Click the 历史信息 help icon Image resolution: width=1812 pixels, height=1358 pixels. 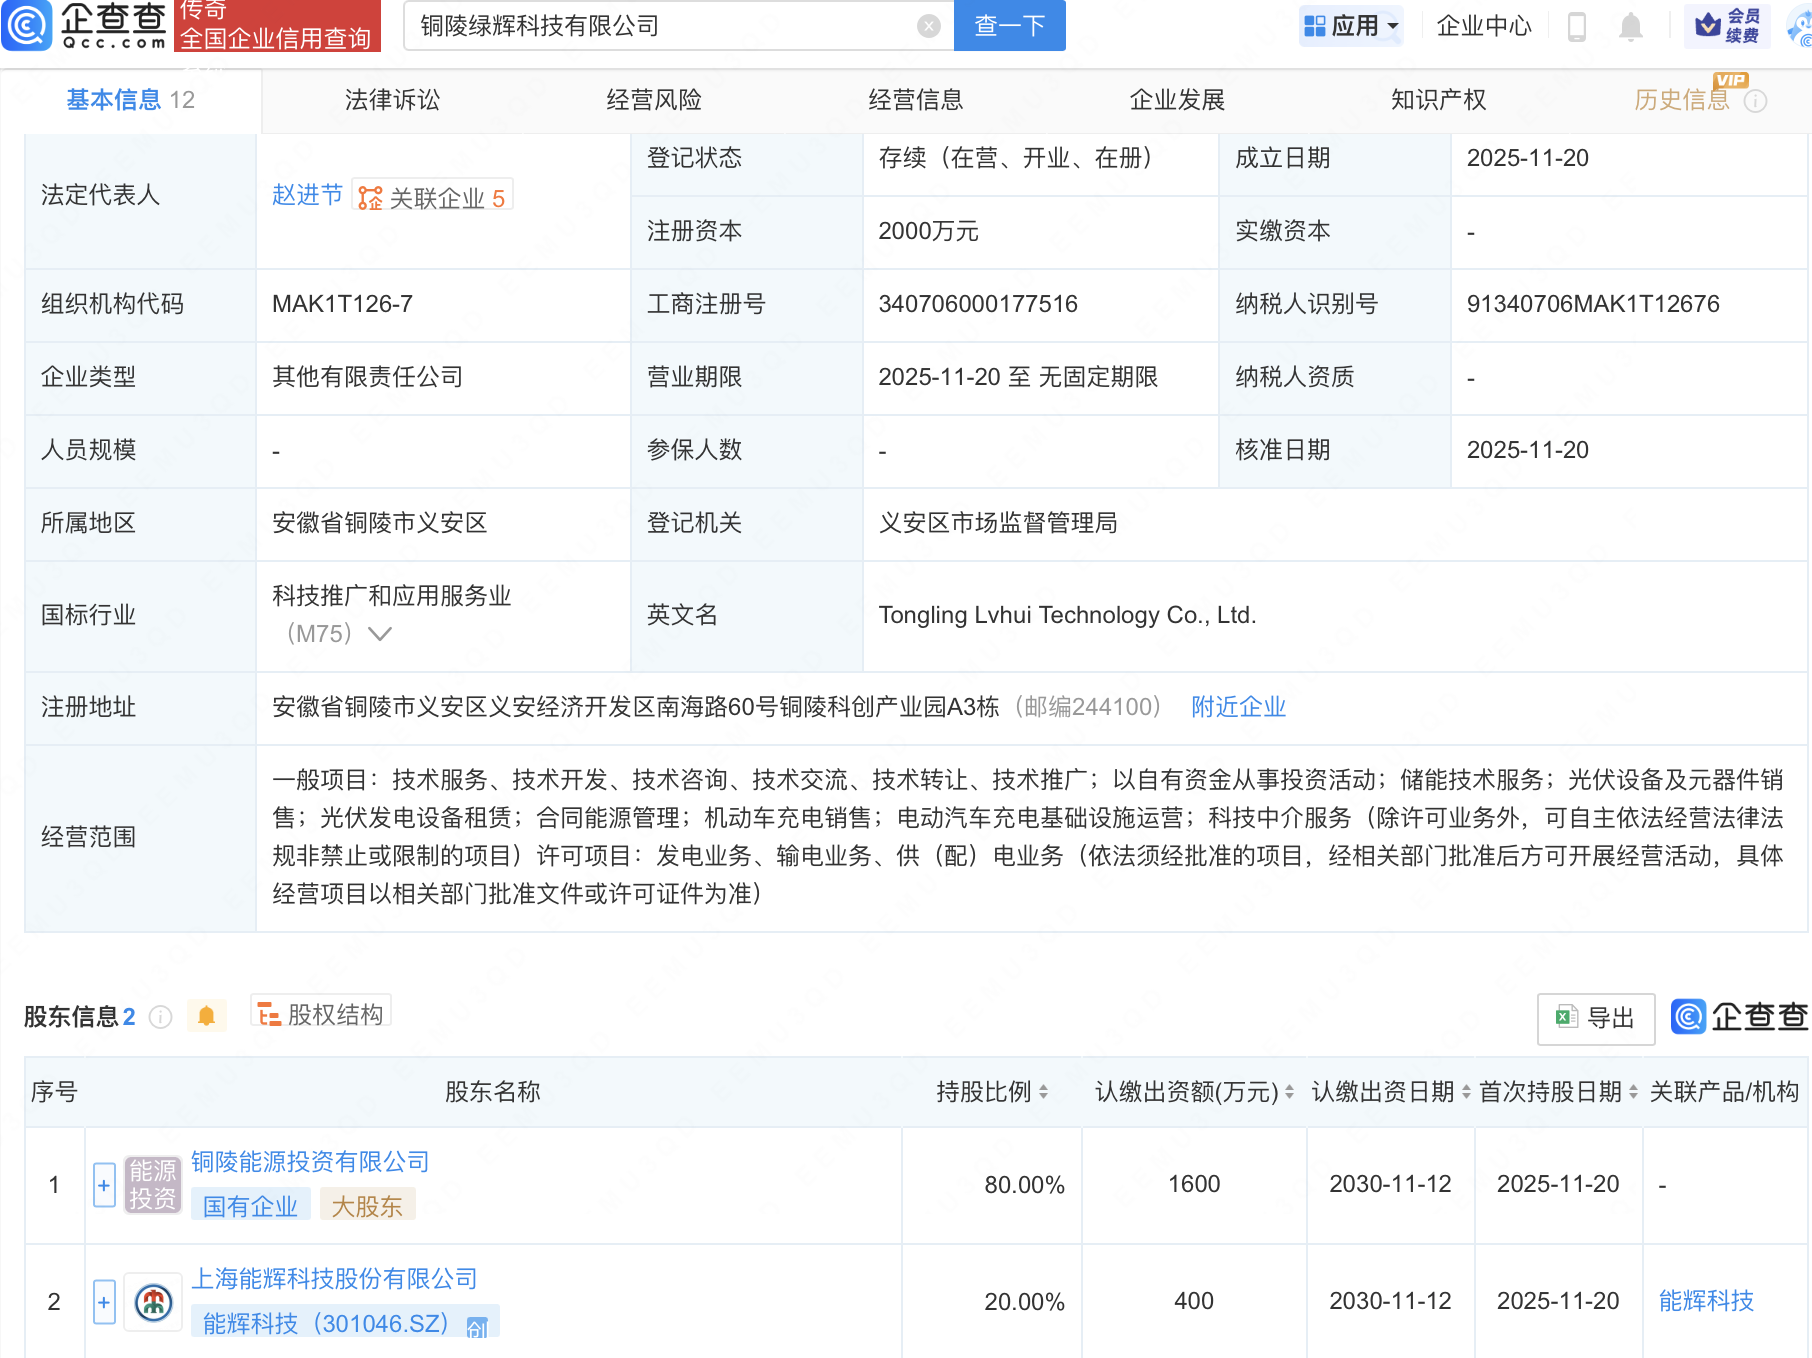[x=1755, y=101]
